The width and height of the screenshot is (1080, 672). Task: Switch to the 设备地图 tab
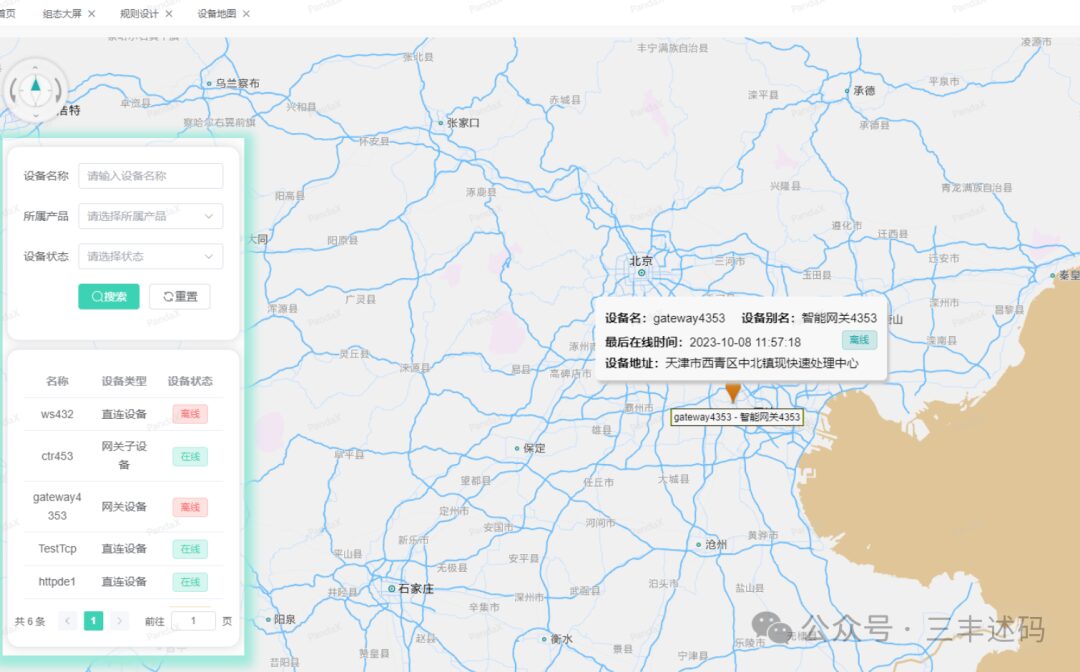coord(217,14)
